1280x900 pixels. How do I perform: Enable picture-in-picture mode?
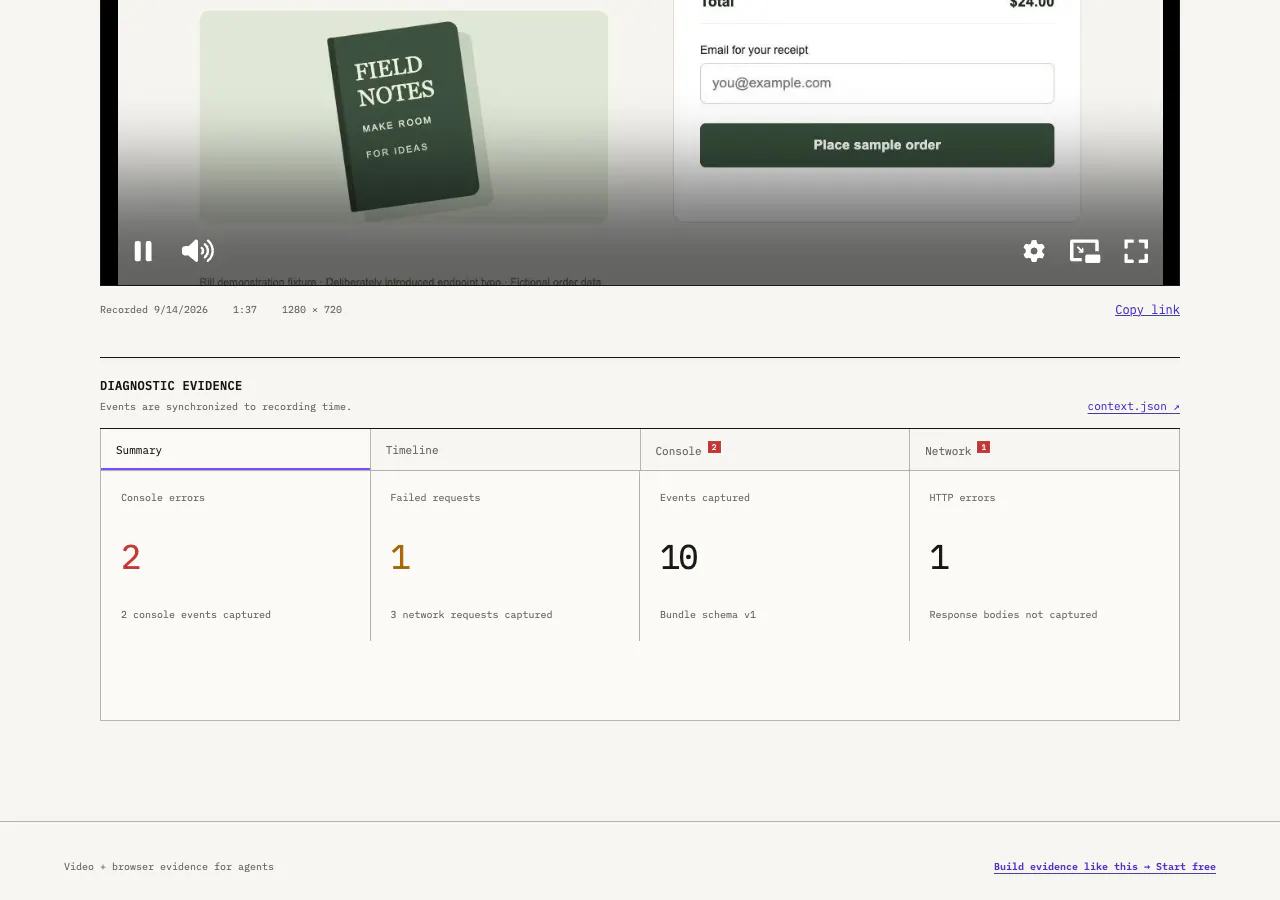pos(1085,251)
